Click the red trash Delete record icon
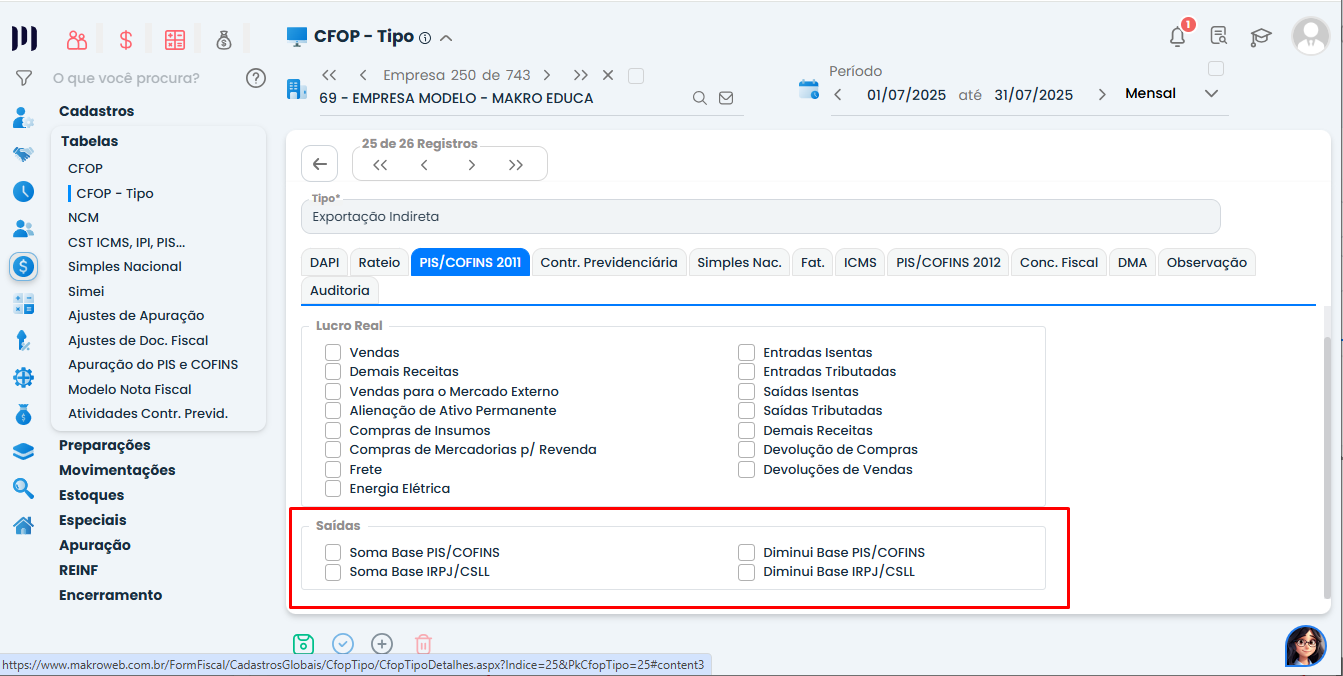1343x676 pixels. [422, 644]
